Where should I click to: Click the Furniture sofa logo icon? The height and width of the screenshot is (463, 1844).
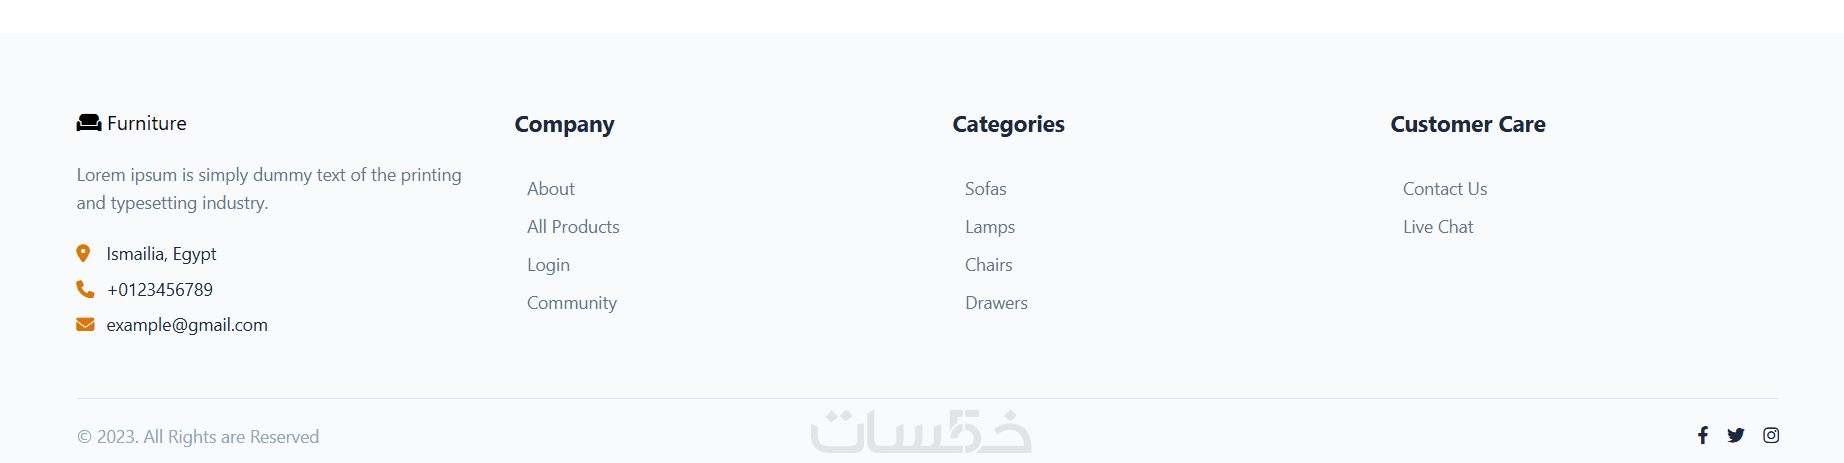pyautogui.click(x=89, y=123)
